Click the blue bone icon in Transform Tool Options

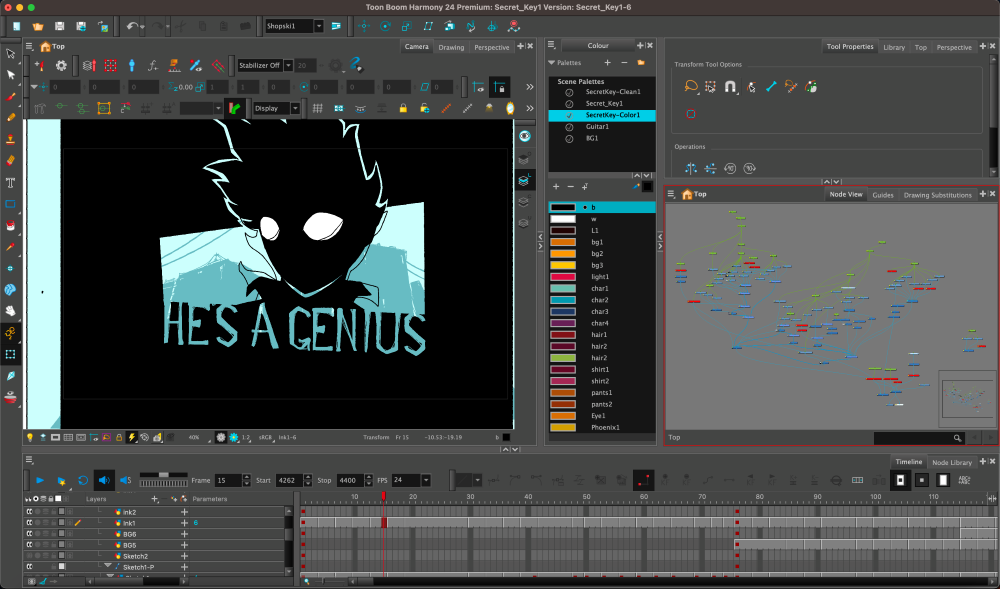coord(771,86)
